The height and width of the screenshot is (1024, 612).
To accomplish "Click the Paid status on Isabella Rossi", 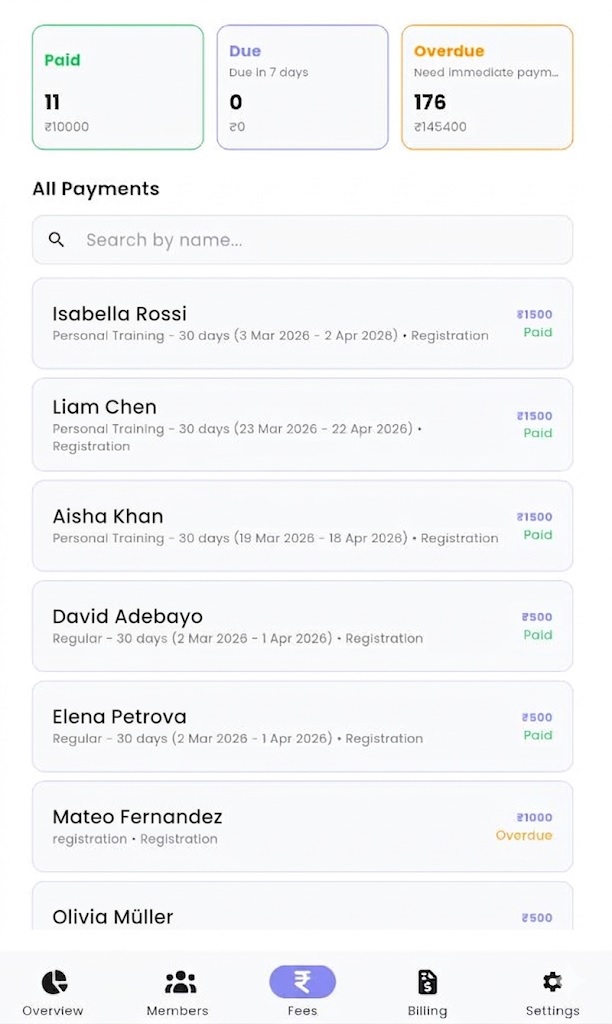I will [537, 333].
